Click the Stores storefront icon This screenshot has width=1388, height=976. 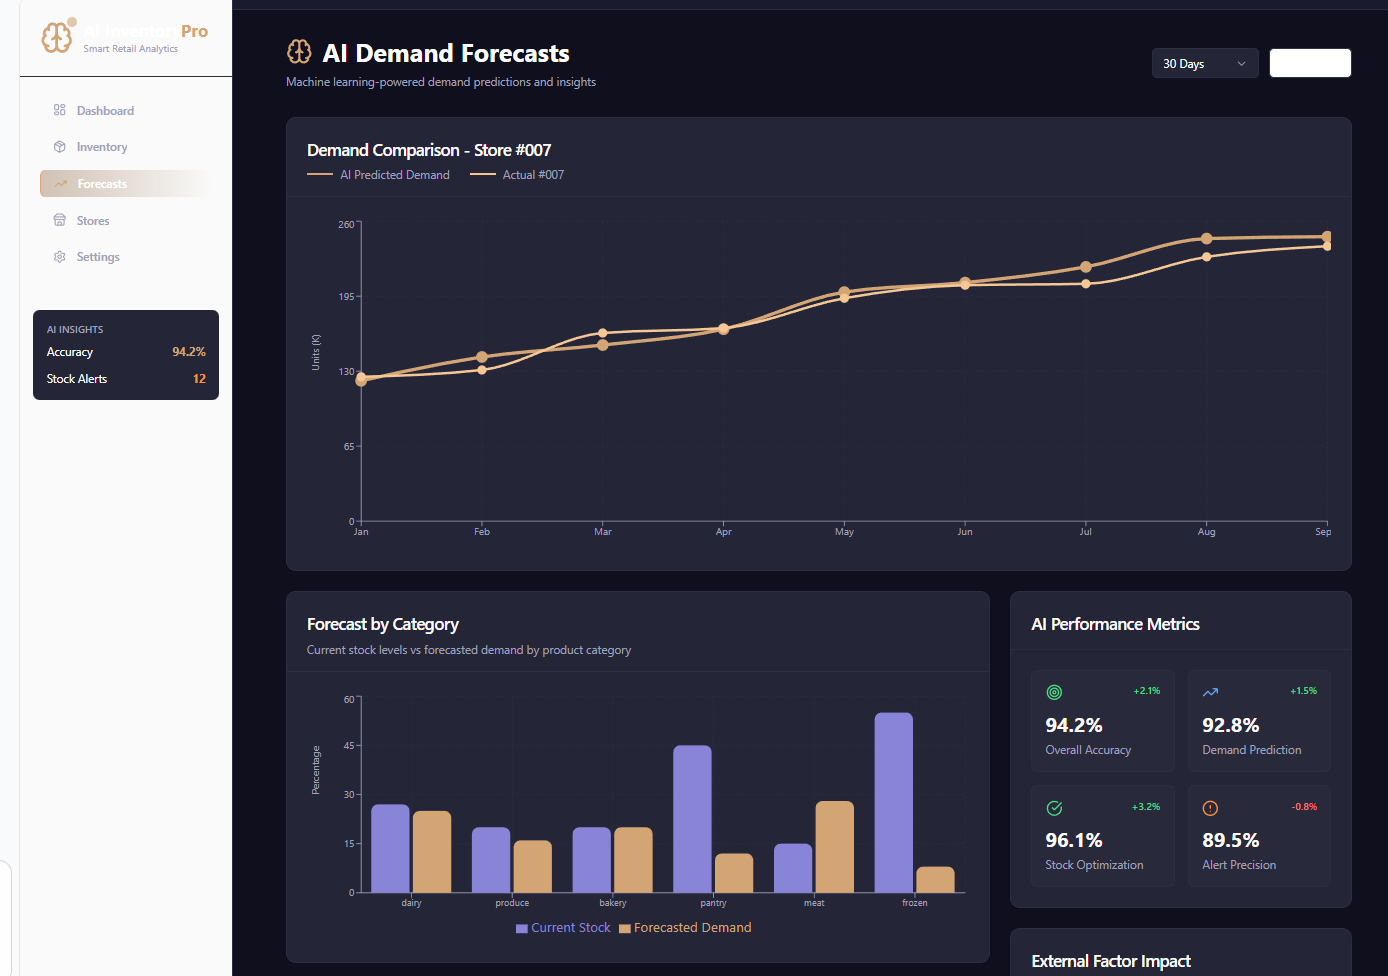pos(60,220)
